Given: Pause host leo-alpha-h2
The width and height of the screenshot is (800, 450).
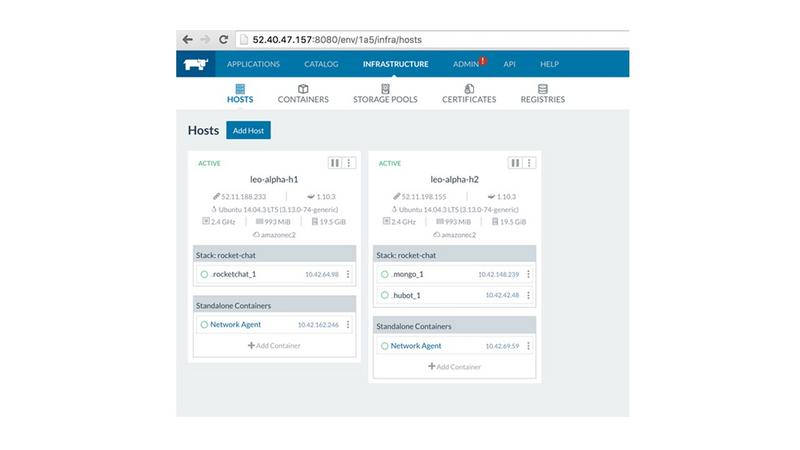Looking at the screenshot, I should point(515,163).
